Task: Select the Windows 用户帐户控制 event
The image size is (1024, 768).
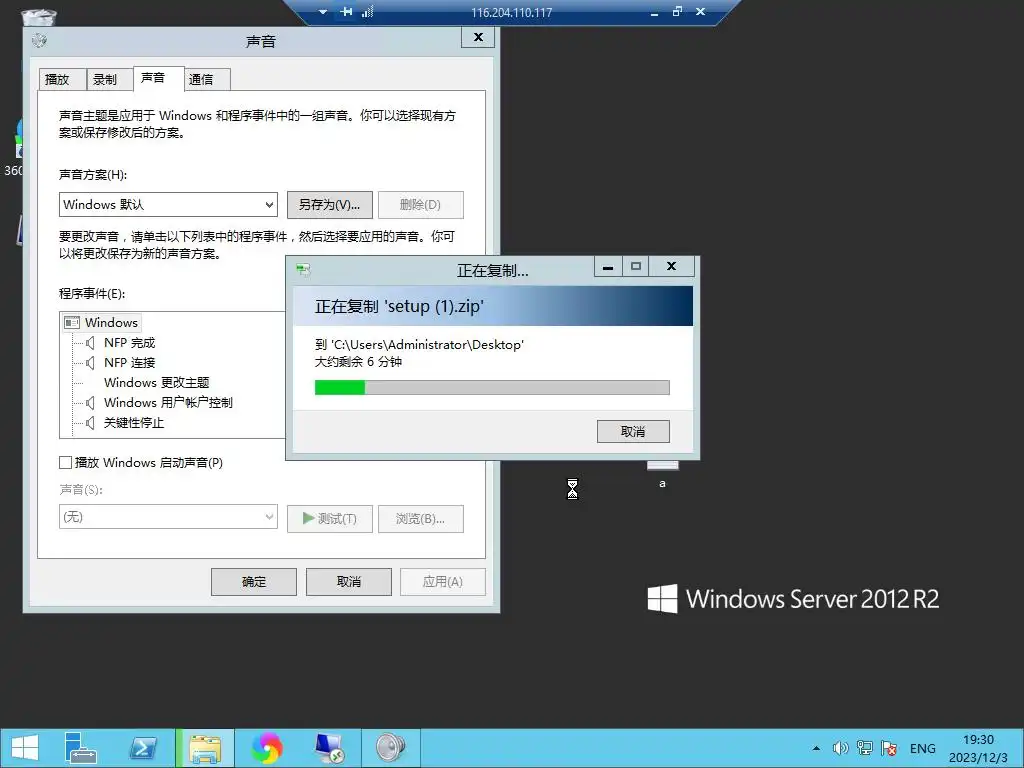Action: tap(168, 403)
